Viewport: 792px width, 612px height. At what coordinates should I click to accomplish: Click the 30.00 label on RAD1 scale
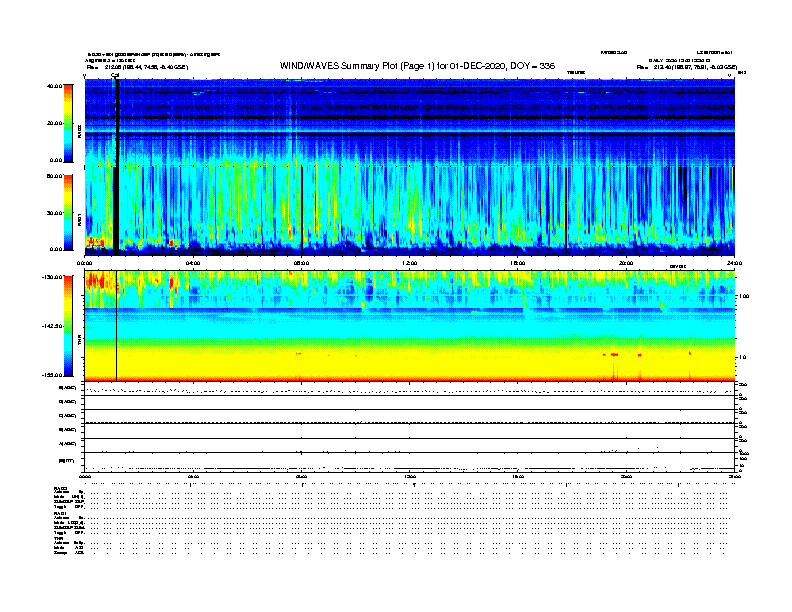click(x=54, y=213)
